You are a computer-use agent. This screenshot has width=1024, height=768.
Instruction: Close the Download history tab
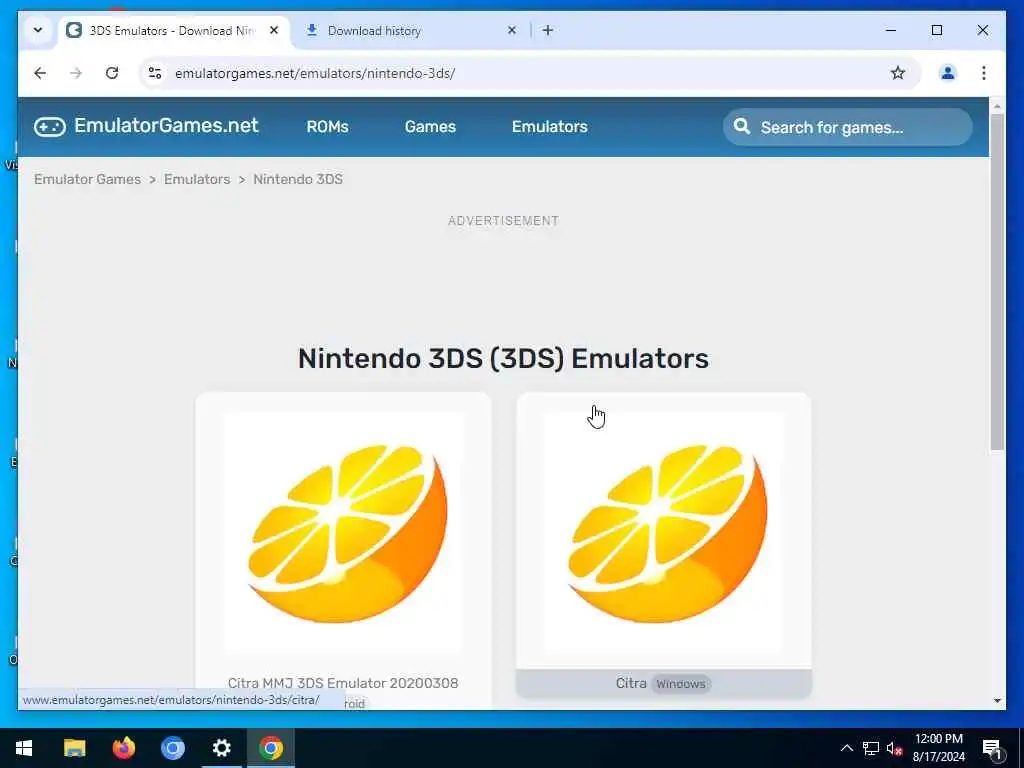[512, 30]
